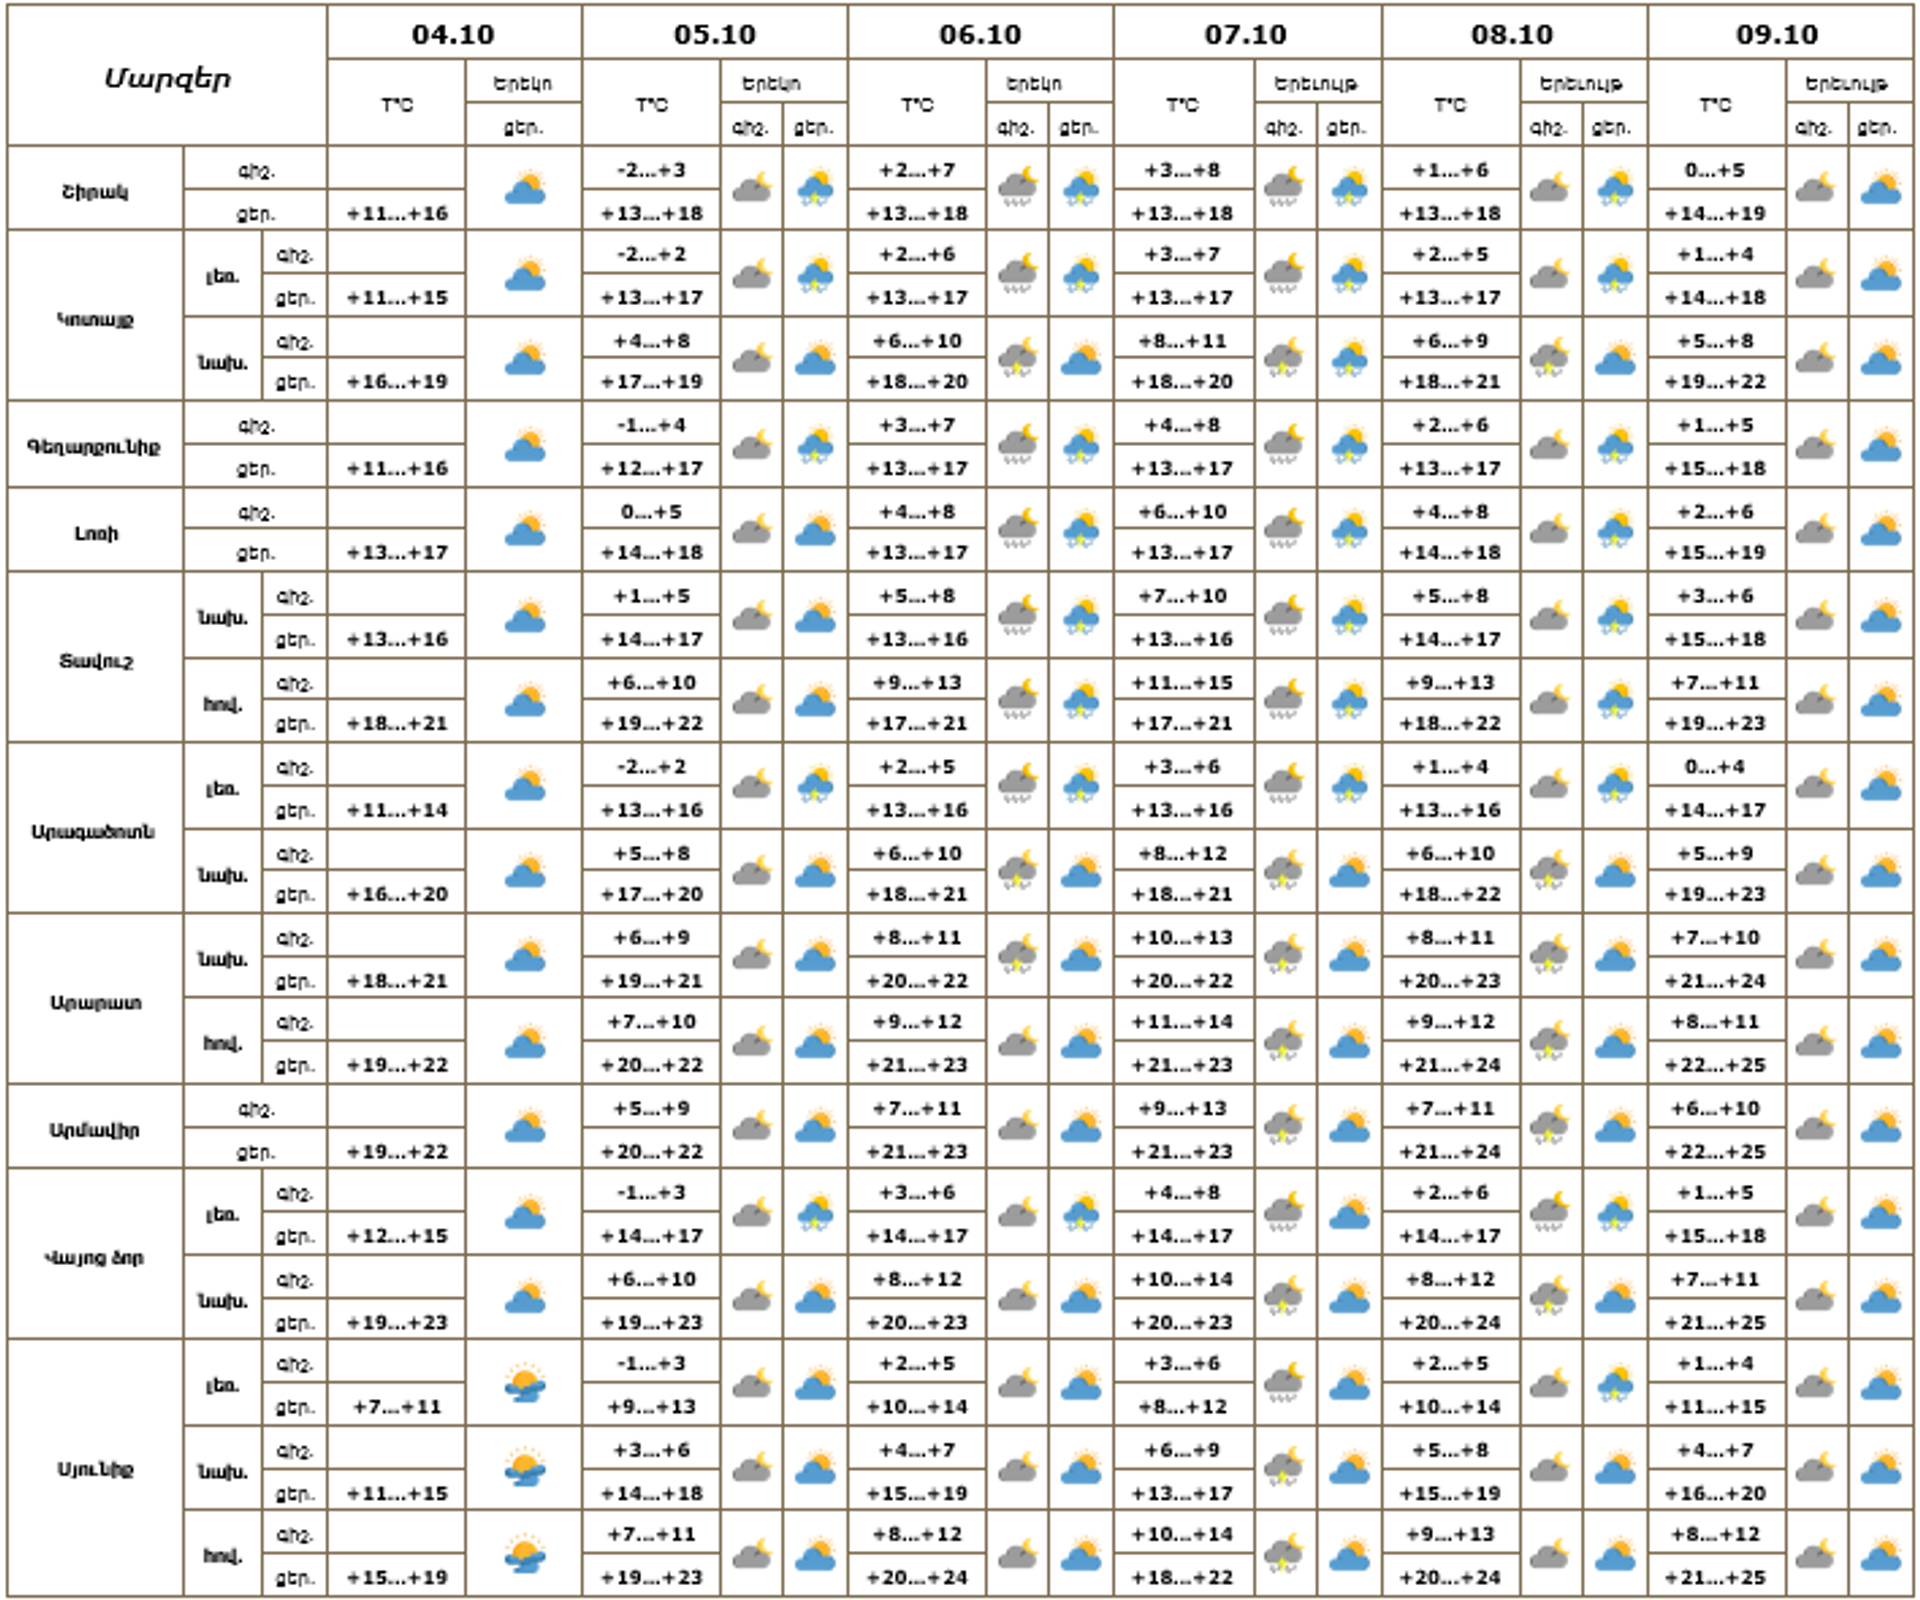Click the Վայոց ձոր region label

pos(94,1257)
